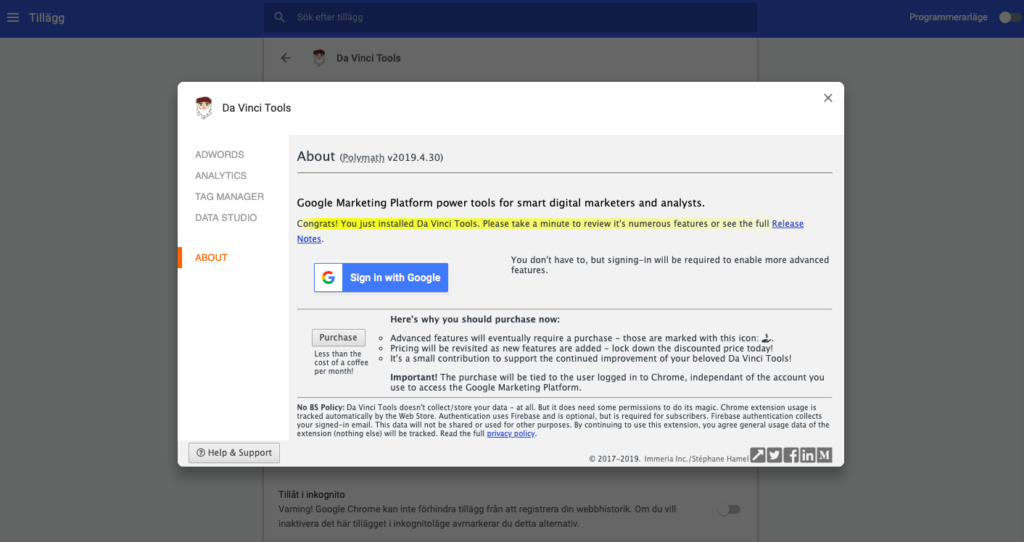Click the Google G logo on sign-in button
Image resolution: width=1024 pixels, height=542 pixels.
pyautogui.click(x=328, y=278)
